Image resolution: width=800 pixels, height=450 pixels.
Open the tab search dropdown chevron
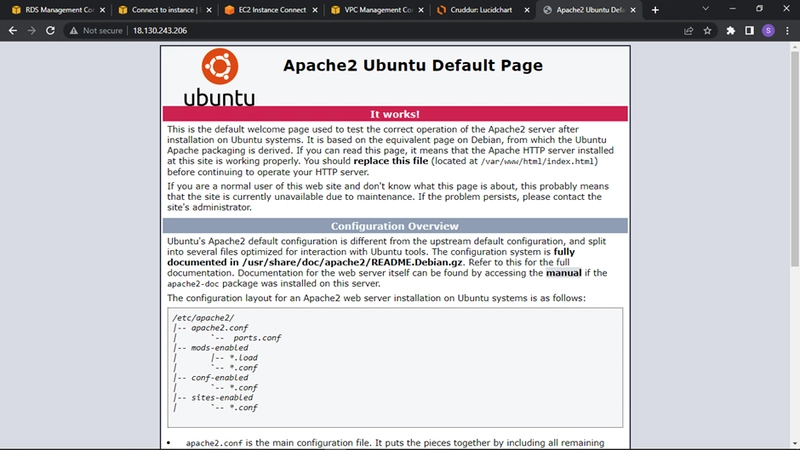click(706, 9)
